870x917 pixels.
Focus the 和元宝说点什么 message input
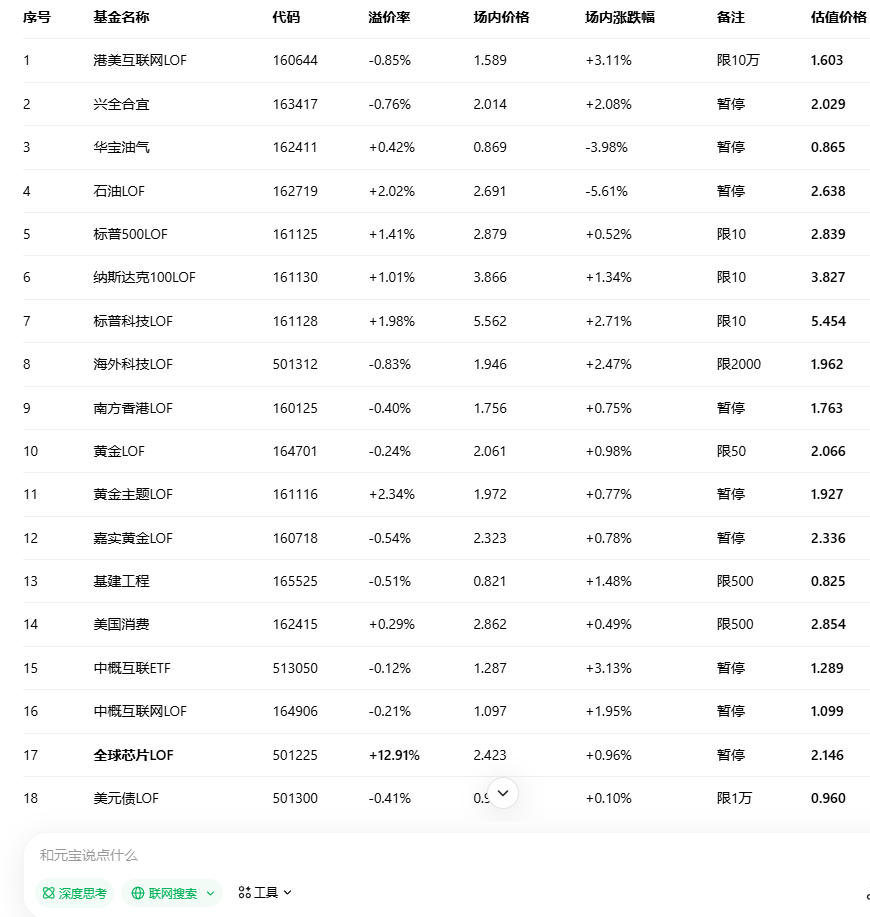(400, 855)
